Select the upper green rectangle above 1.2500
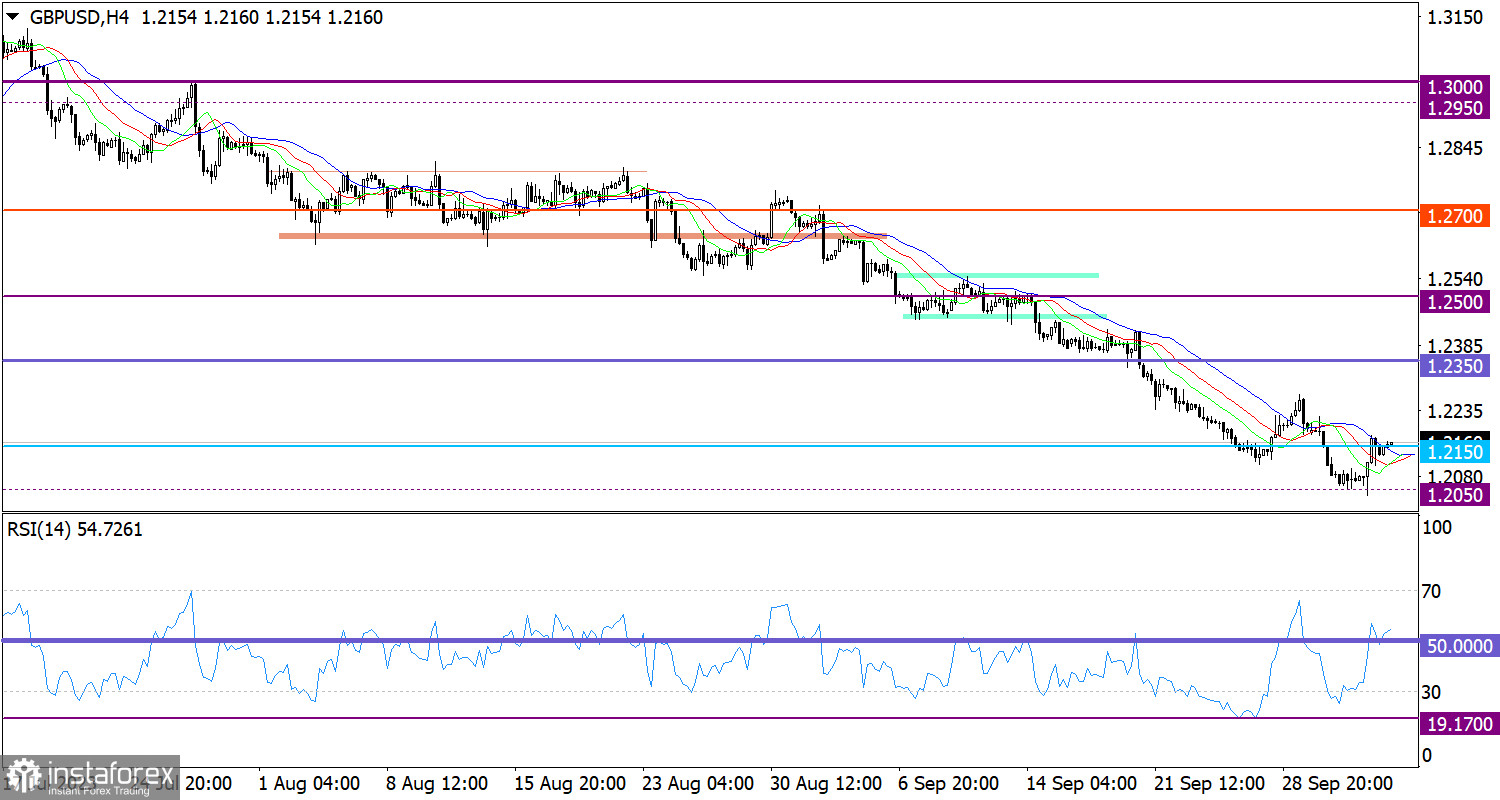The width and height of the screenshot is (1500, 800). tap(998, 274)
